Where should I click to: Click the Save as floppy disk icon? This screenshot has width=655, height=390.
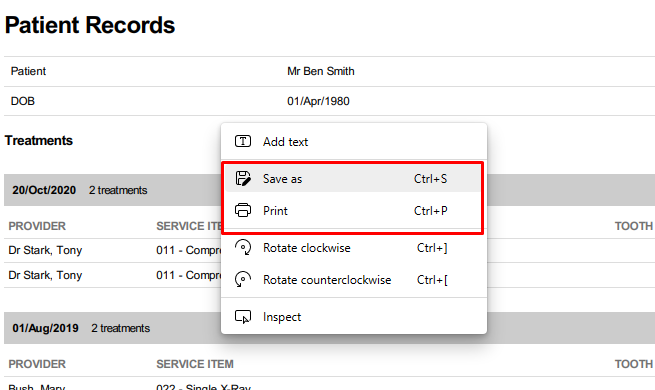(243, 178)
